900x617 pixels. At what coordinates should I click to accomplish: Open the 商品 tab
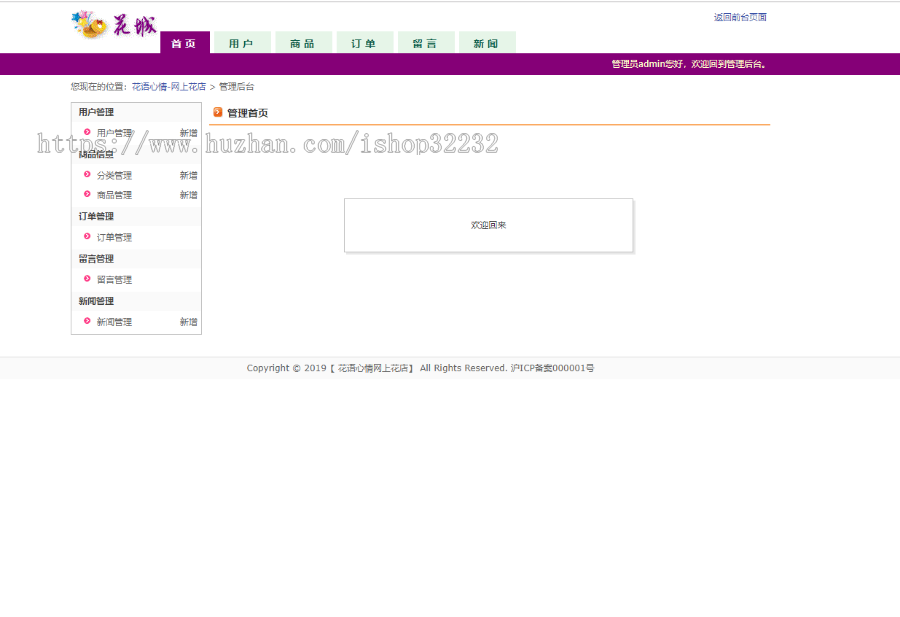click(x=303, y=42)
